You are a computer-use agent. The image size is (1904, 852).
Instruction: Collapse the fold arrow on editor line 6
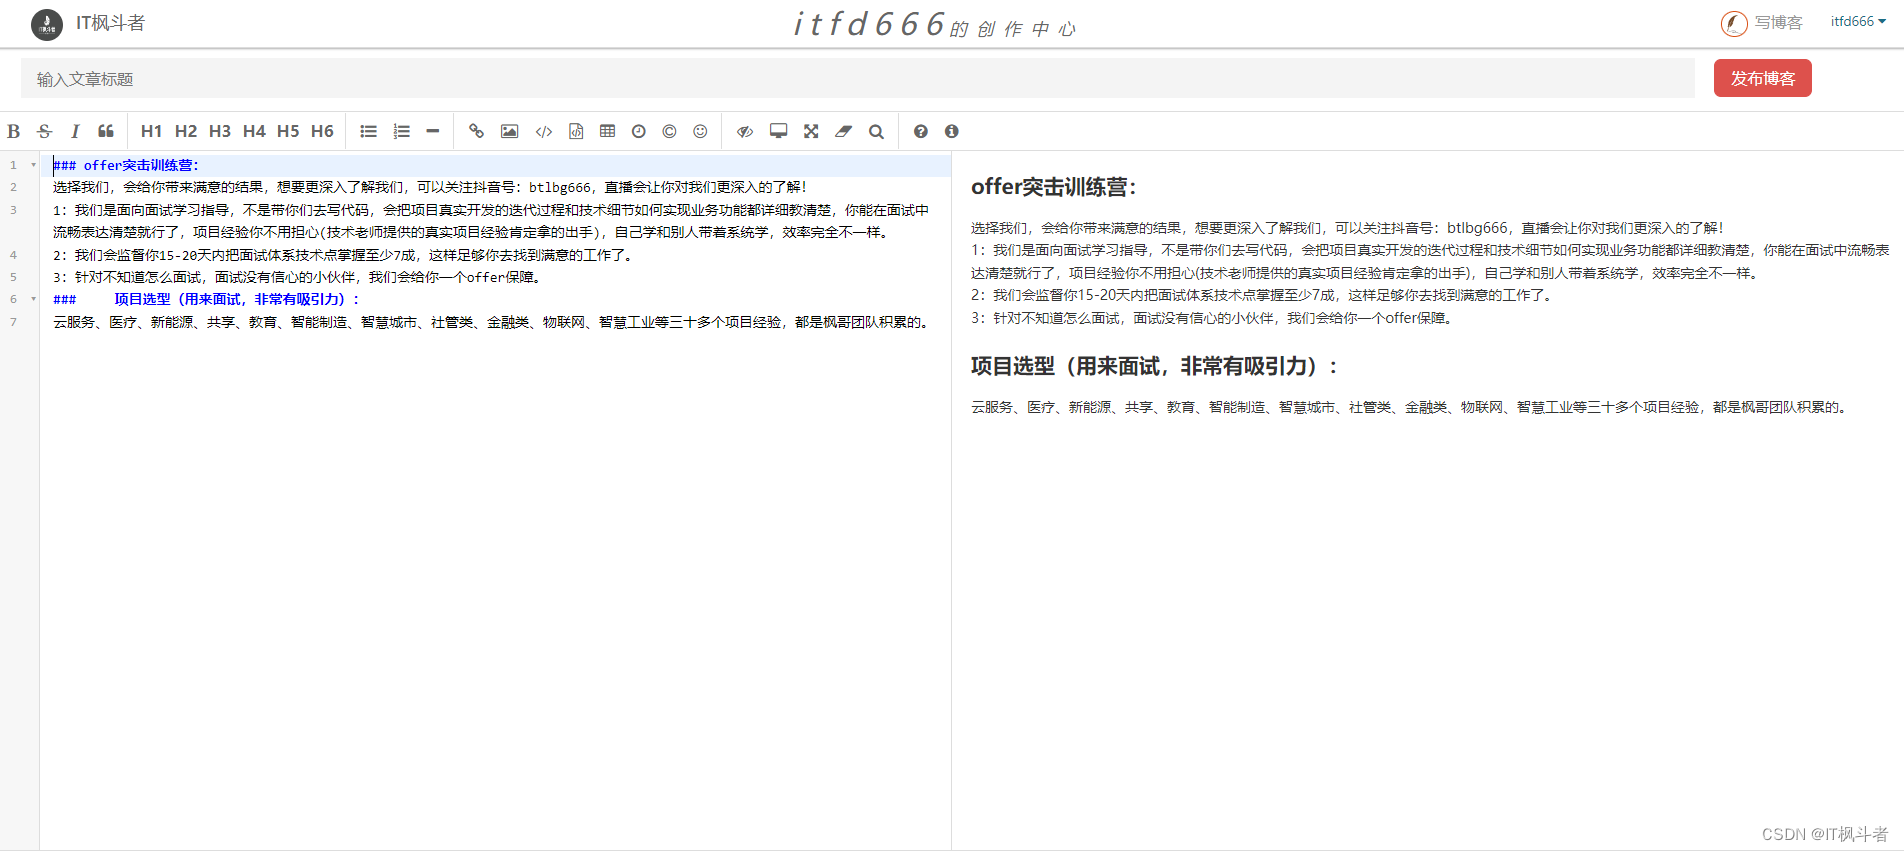click(33, 299)
